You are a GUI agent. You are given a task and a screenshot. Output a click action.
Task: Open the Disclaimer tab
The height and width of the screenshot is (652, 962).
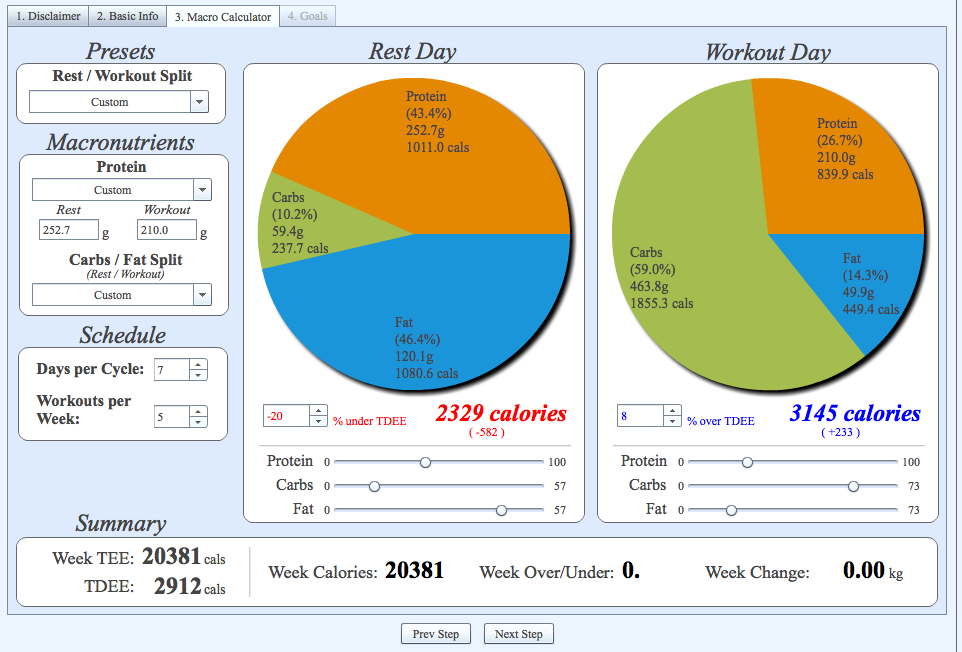(x=48, y=16)
